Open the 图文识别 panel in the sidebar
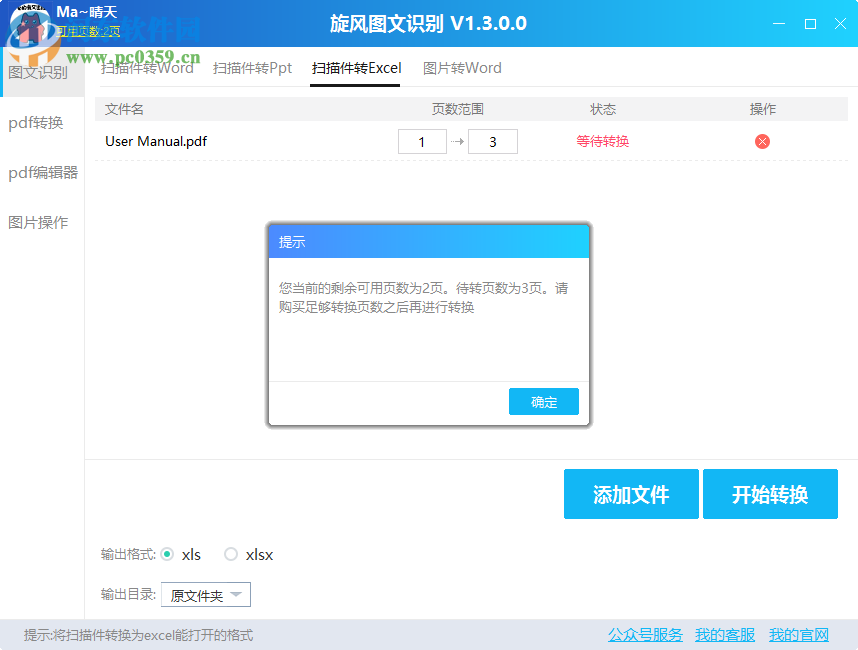Screen dimensions: 858x650 [39, 72]
